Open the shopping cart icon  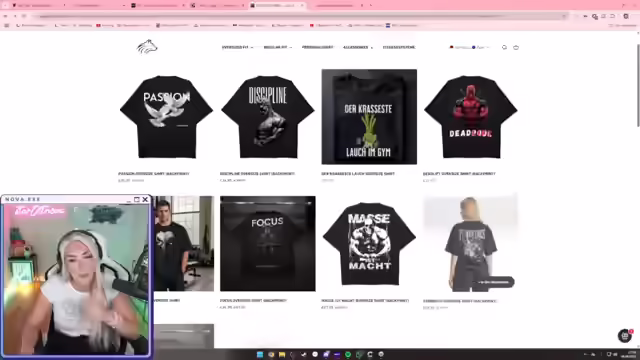[516, 47]
